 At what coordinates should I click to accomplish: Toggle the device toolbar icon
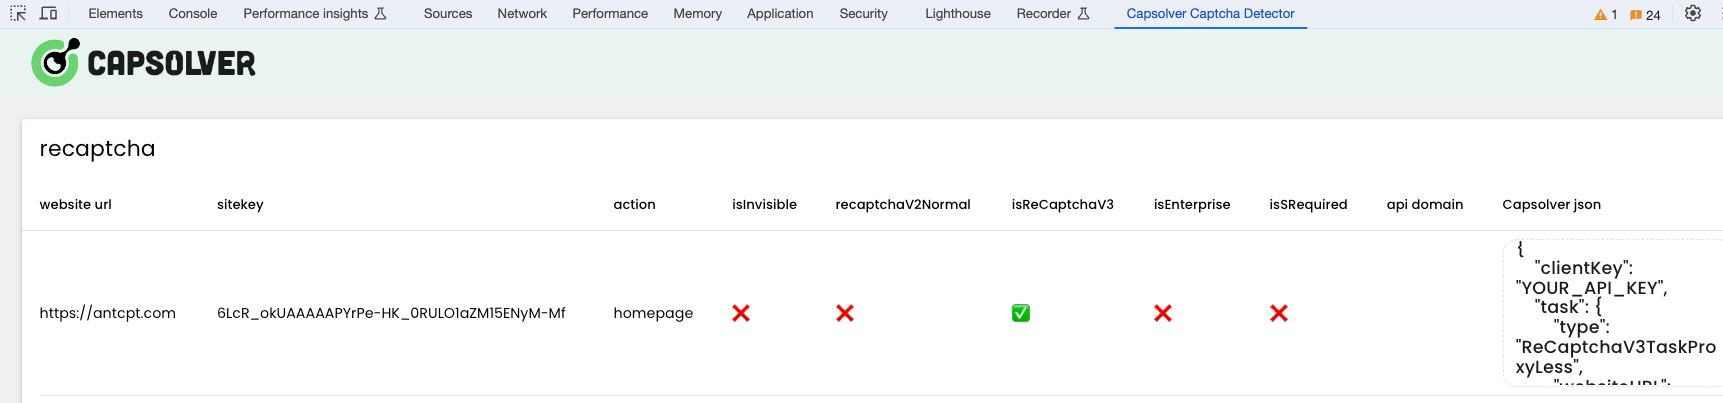[x=48, y=14]
